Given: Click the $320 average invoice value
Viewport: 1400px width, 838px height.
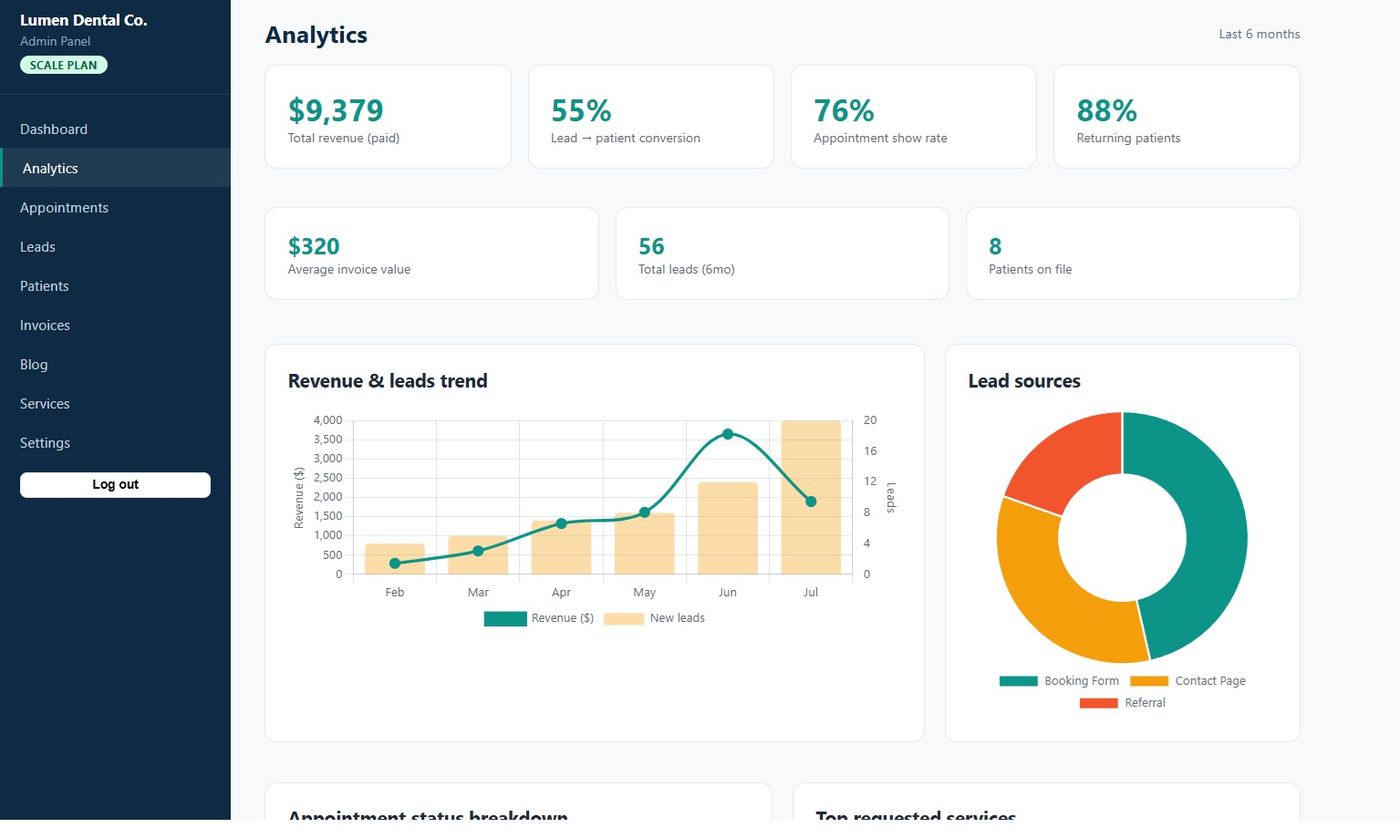Looking at the screenshot, I should click(314, 246).
